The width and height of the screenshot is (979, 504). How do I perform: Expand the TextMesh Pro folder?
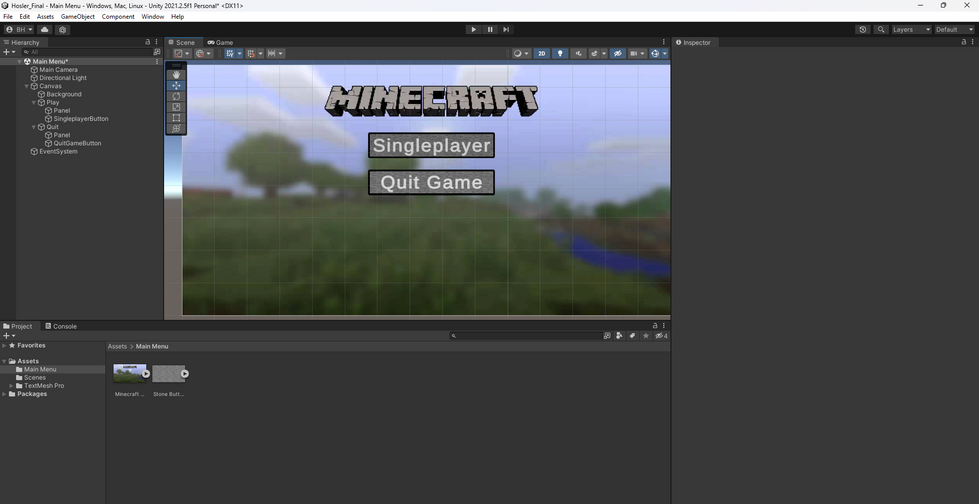pos(11,386)
